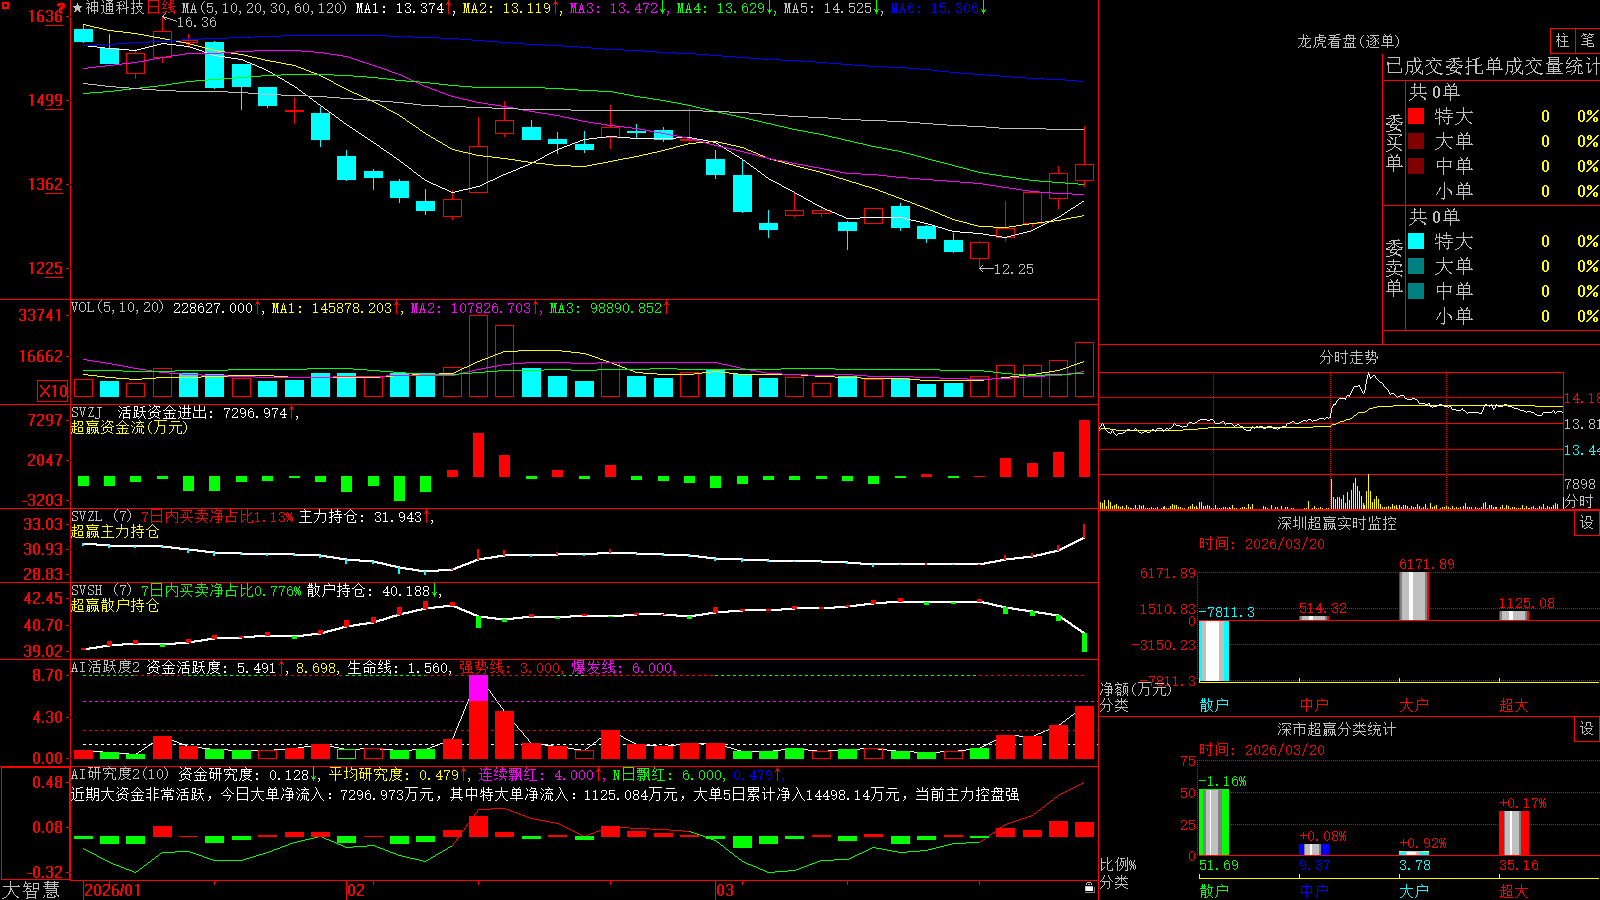Open 设 settings for 深圳超赢实时监控
This screenshot has height=900, width=1600.
click(x=1587, y=523)
